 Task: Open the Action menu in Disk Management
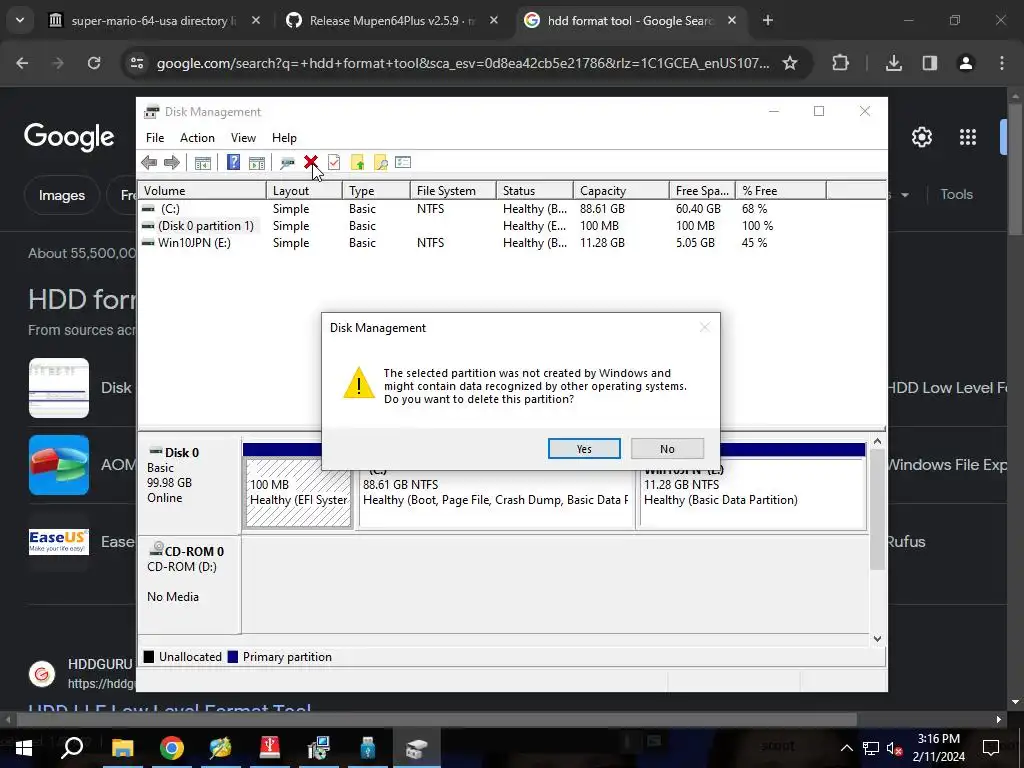[x=197, y=138]
